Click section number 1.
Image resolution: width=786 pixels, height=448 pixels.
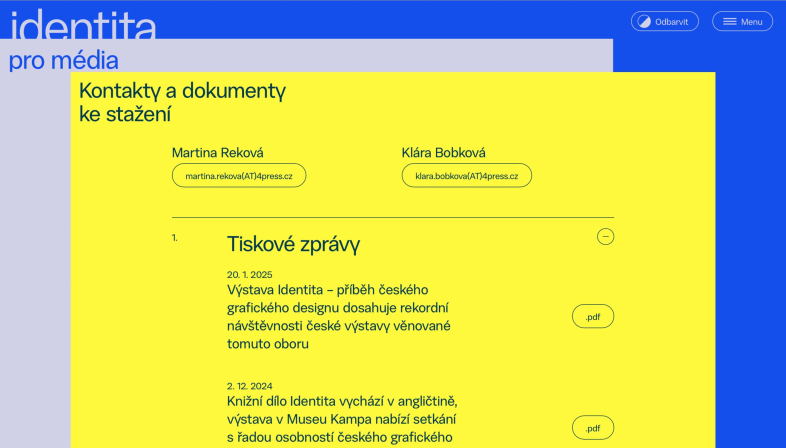point(174,238)
